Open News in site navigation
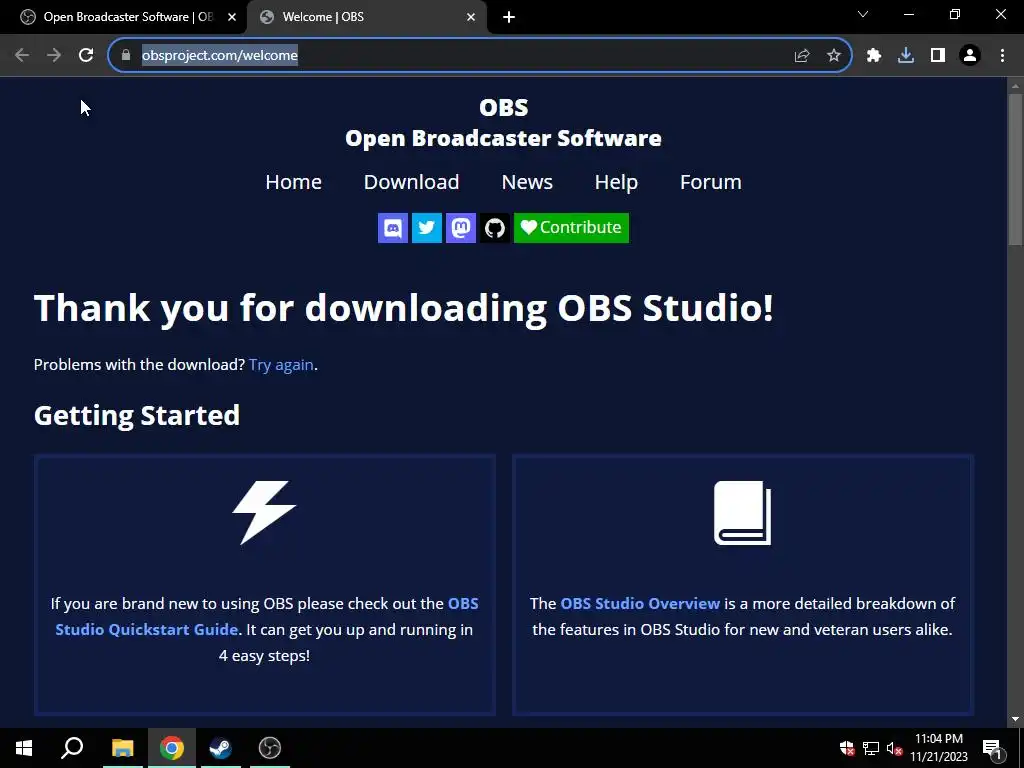Image resolution: width=1024 pixels, height=768 pixels. pos(527,182)
